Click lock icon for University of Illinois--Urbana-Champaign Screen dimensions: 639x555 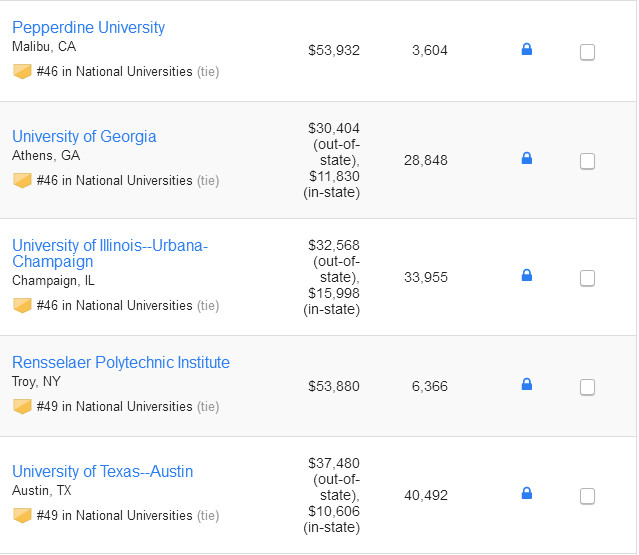click(x=527, y=275)
